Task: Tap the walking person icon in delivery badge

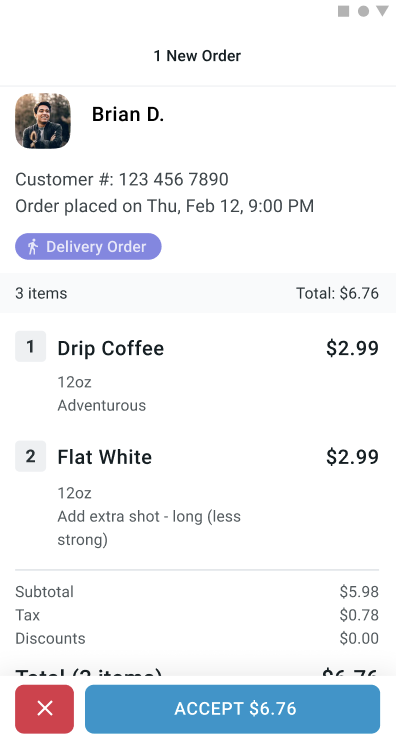Action: [33, 246]
